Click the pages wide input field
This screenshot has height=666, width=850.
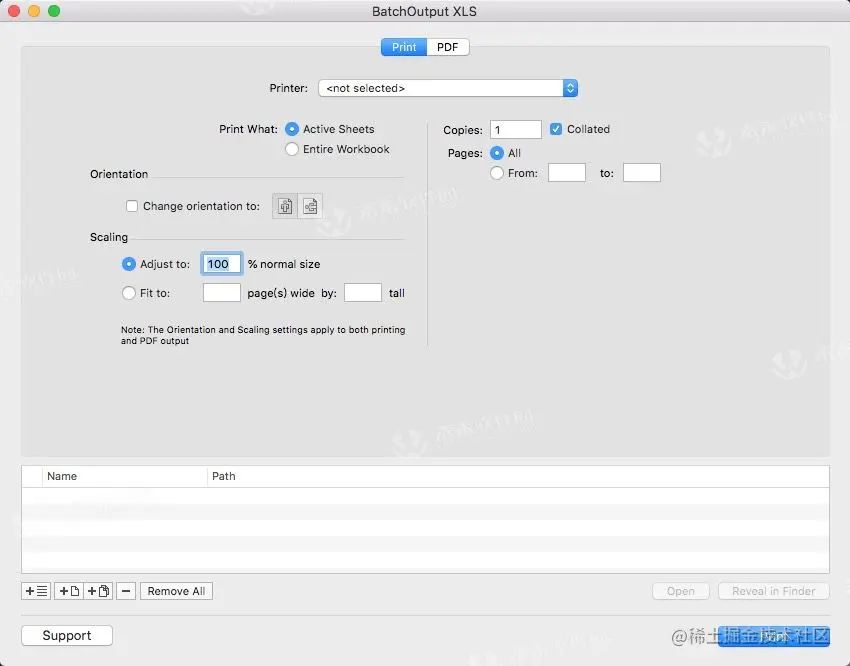point(222,293)
